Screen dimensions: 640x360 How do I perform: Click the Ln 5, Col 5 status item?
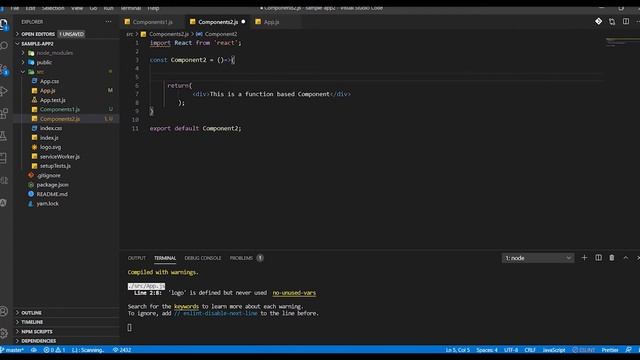click(x=458, y=350)
